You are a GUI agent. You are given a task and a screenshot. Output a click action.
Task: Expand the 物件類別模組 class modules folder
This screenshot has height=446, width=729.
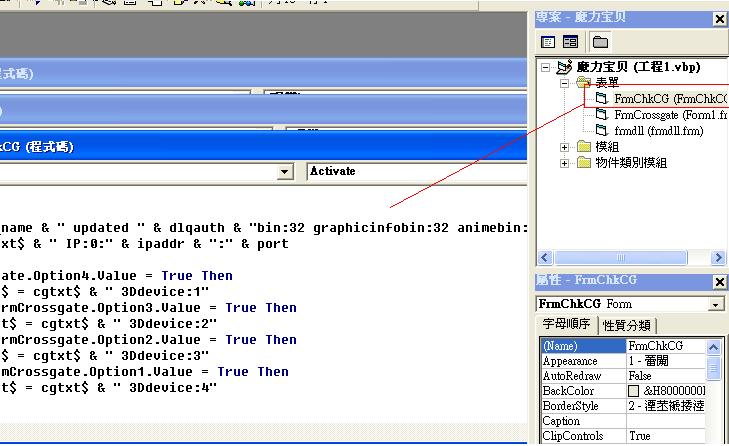564,164
